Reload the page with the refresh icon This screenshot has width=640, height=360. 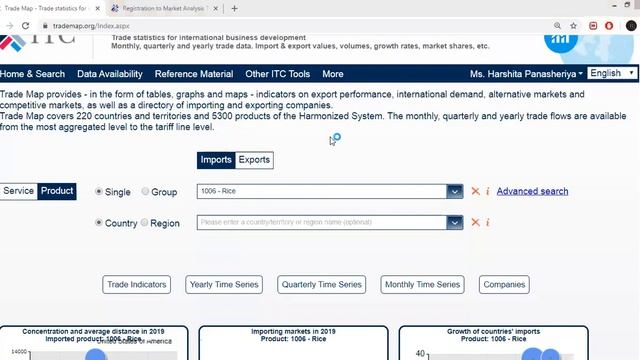coord(25,26)
